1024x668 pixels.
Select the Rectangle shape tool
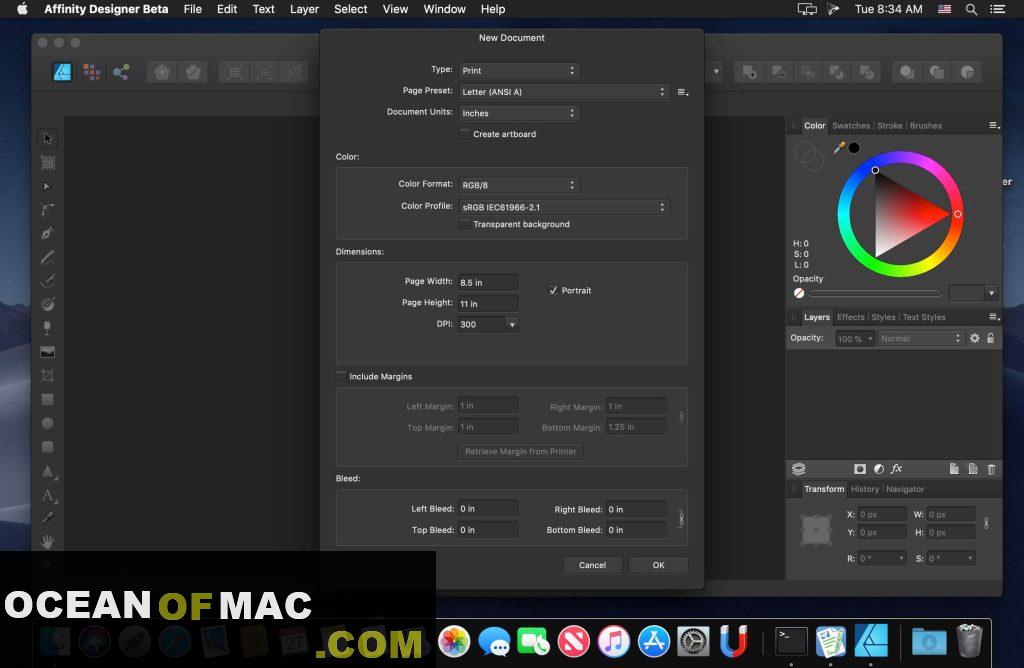pos(47,400)
